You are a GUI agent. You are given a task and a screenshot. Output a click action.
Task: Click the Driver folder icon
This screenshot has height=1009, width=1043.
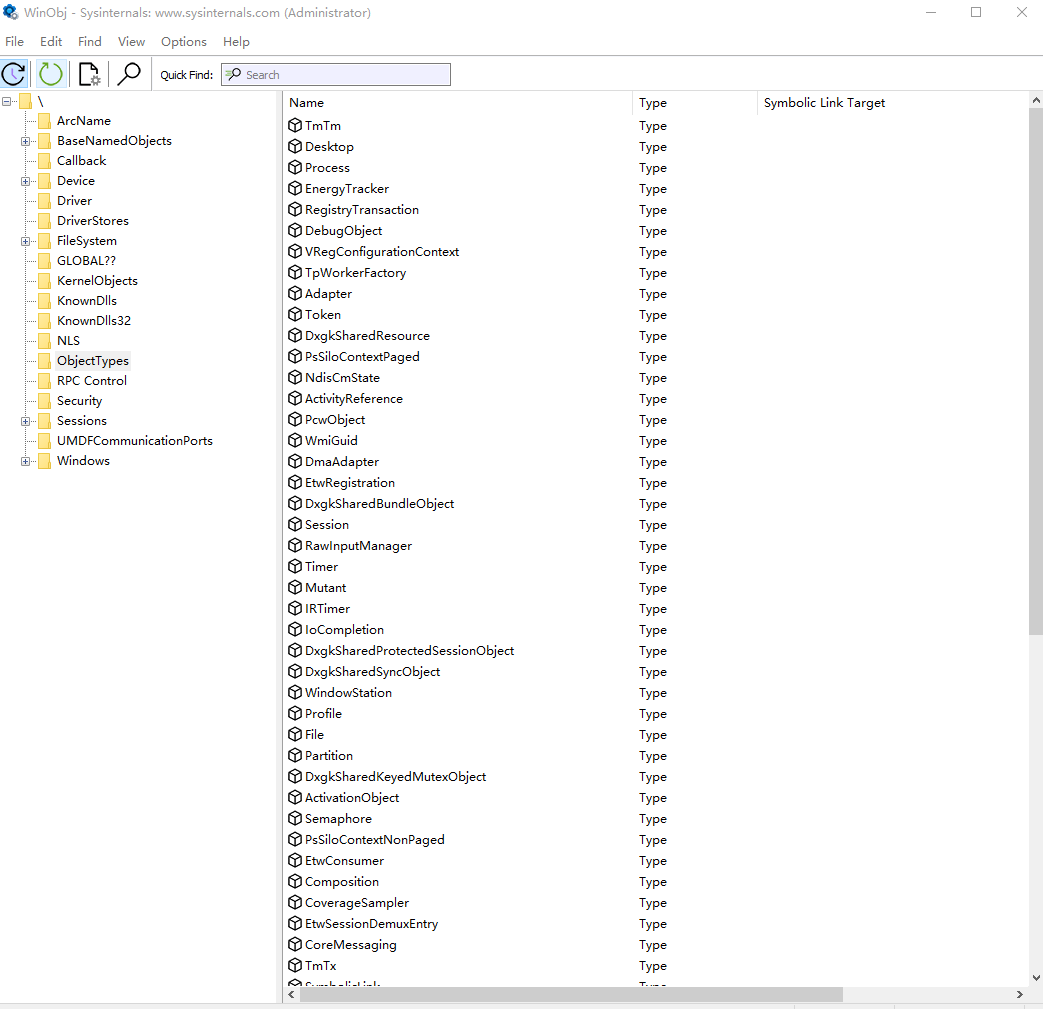[45, 201]
